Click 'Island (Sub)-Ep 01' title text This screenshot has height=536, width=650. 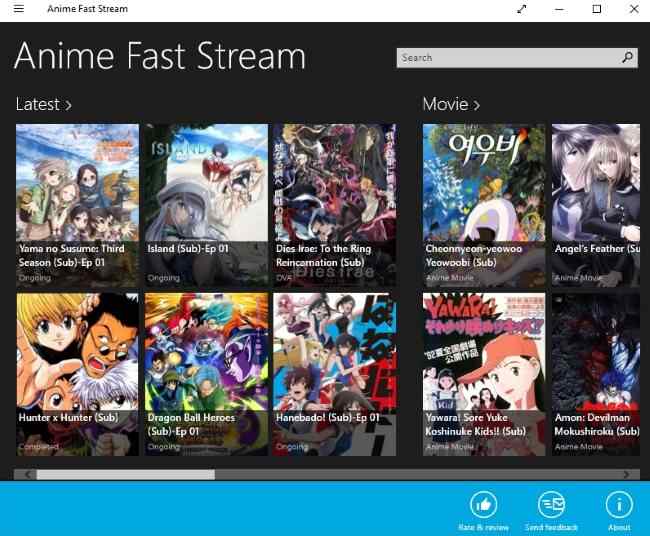(188, 249)
